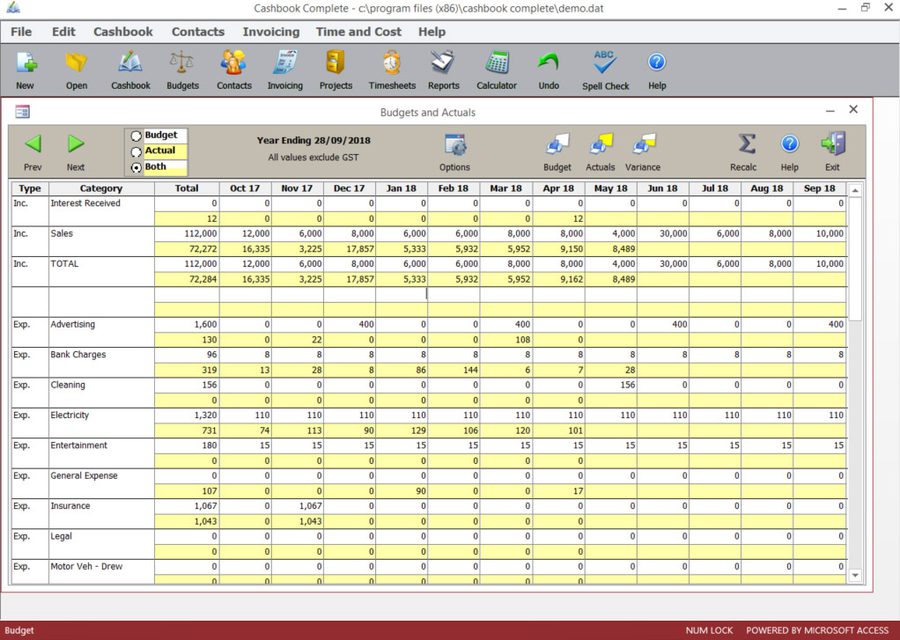Click Sales budget cell for Jun 18
Image resolution: width=900 pixels, height=640 pixels.
coord(663,234)
